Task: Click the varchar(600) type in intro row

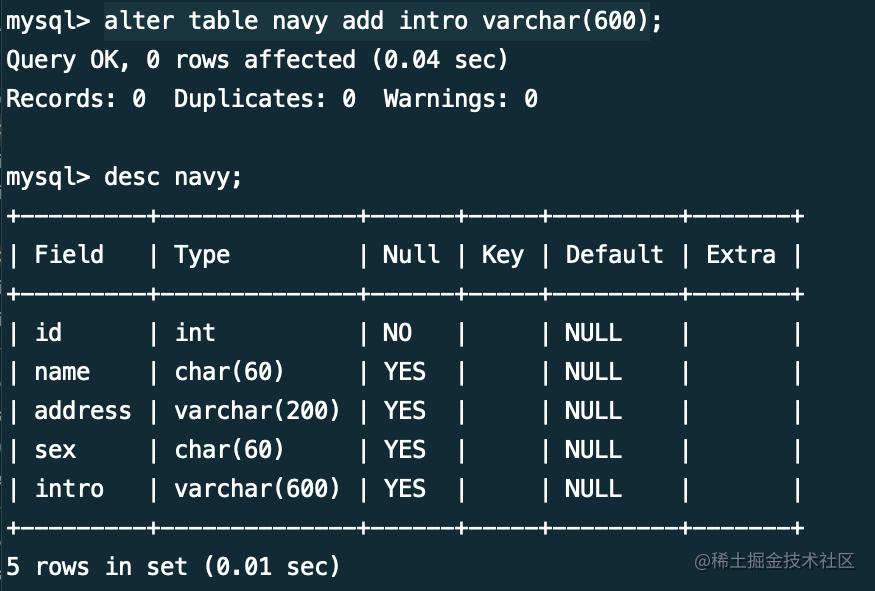Action: [257, 489]
